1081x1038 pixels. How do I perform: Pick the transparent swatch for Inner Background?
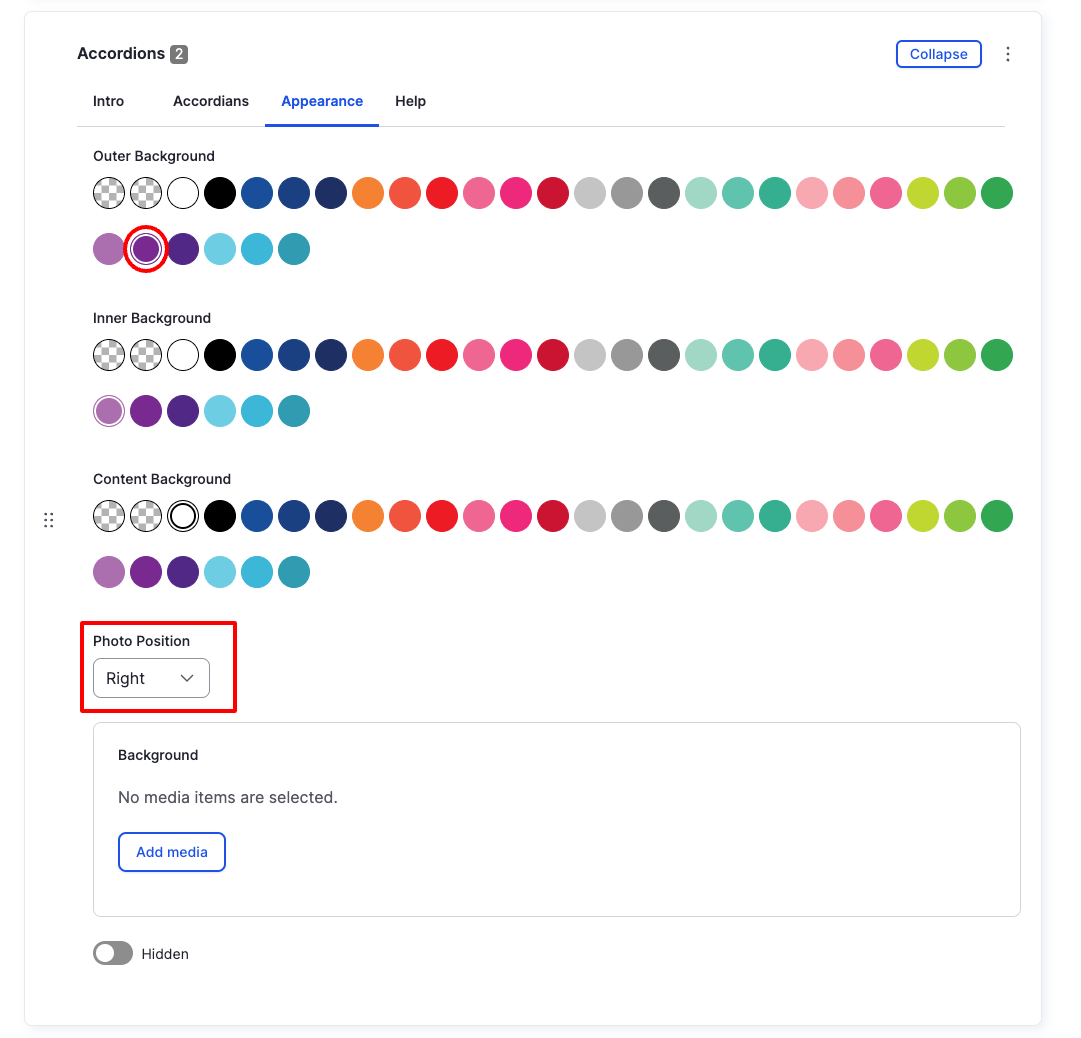click(x=109, y=354)
